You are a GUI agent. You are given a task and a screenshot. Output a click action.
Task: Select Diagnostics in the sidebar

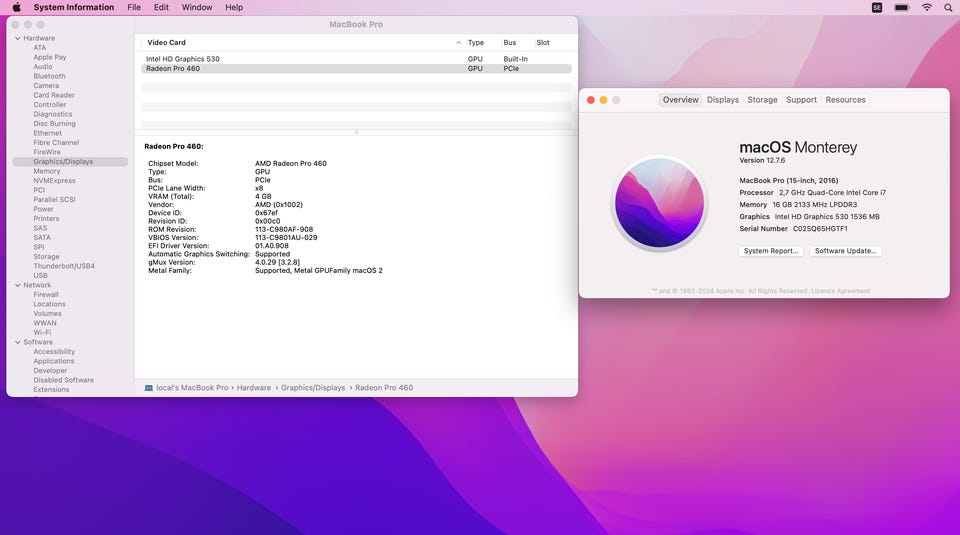[x=53, y=114]
